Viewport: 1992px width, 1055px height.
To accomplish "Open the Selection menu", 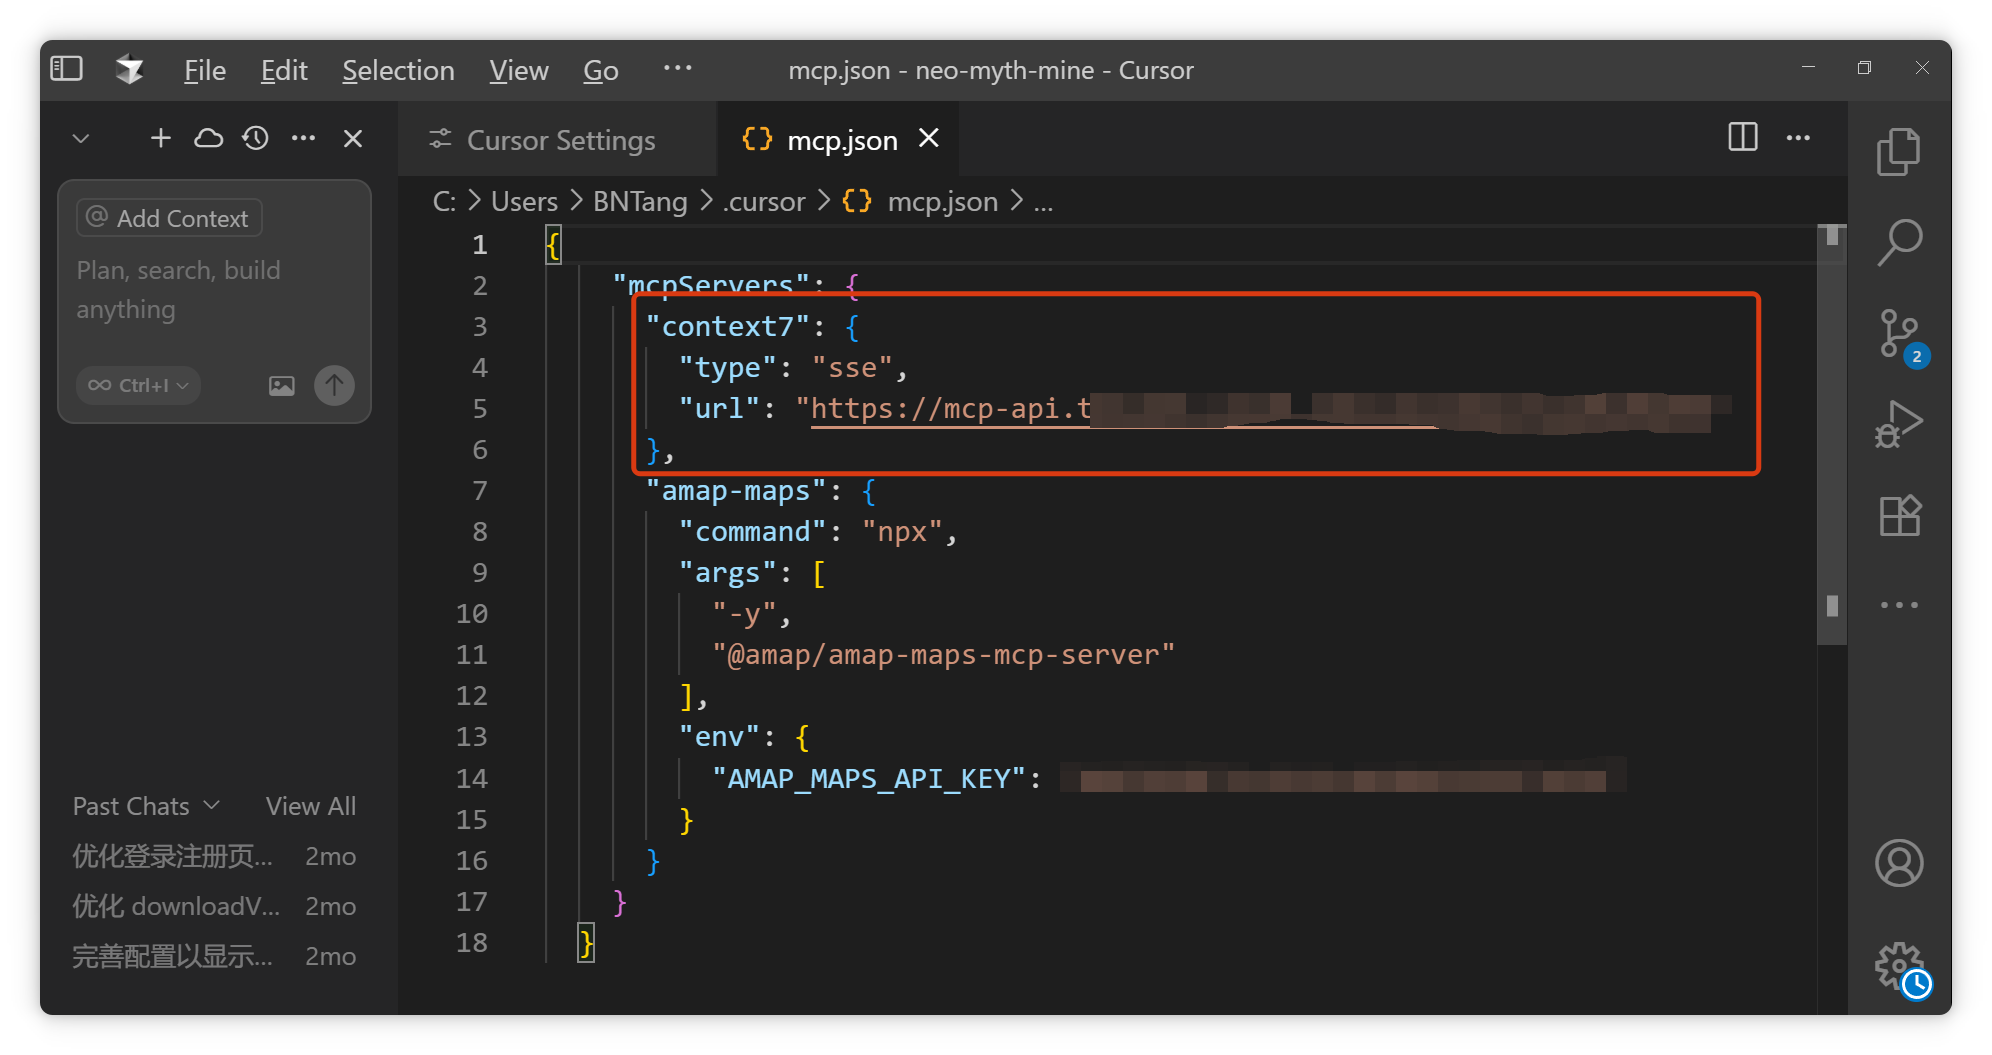I will 398,70.
